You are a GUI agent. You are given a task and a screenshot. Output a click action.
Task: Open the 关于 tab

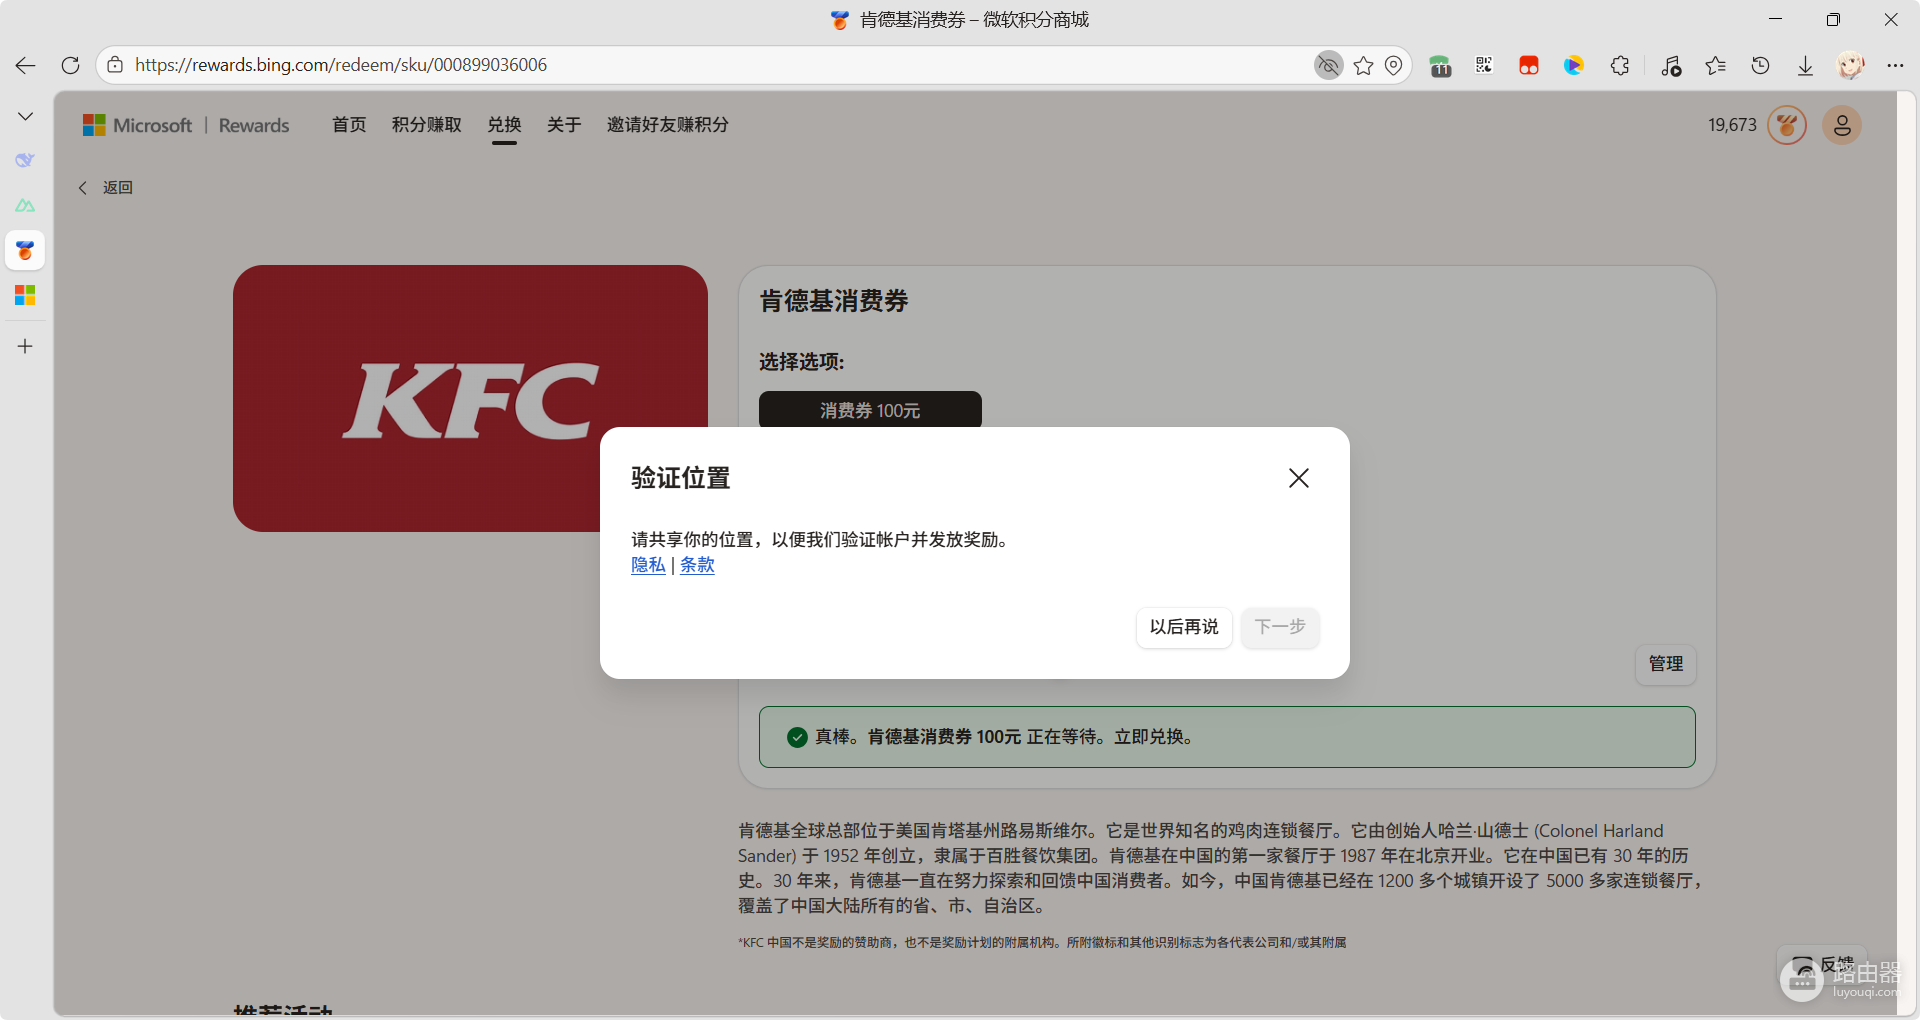564,125
